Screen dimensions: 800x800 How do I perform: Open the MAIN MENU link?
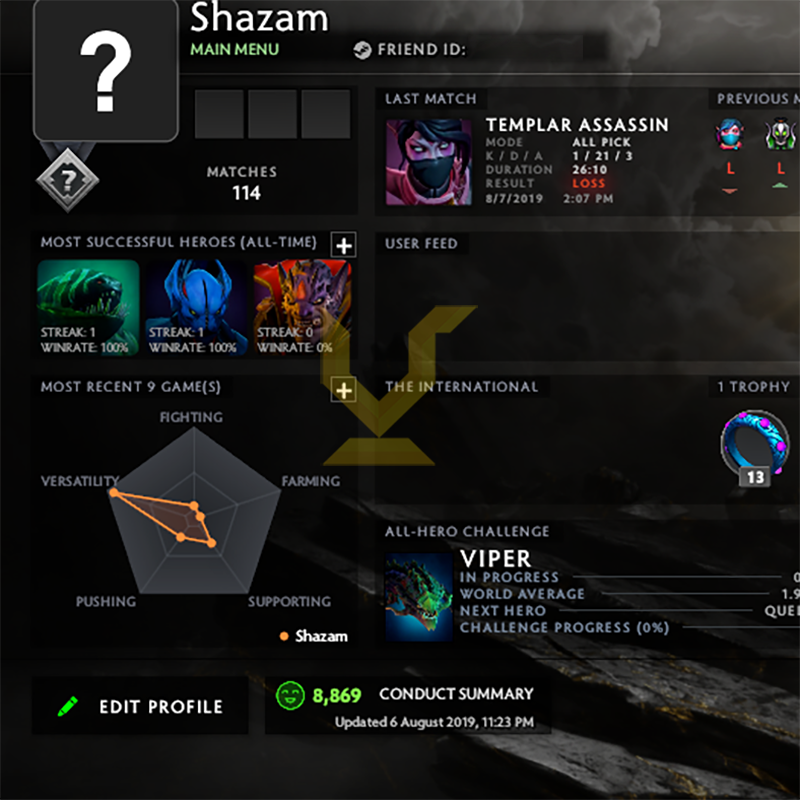click(235, 49)
